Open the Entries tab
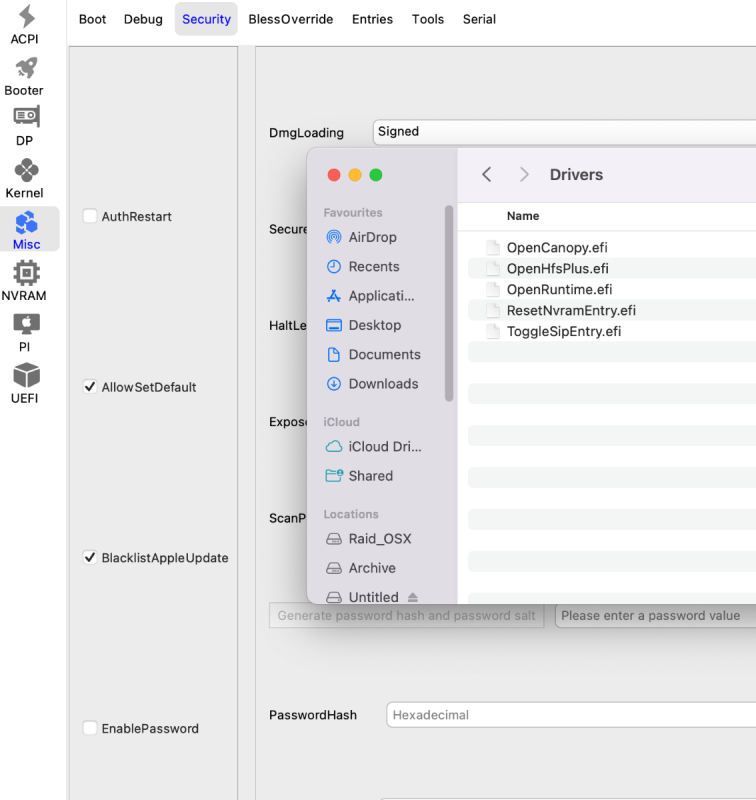Screen dimensions: 756x800 (372, 19)
